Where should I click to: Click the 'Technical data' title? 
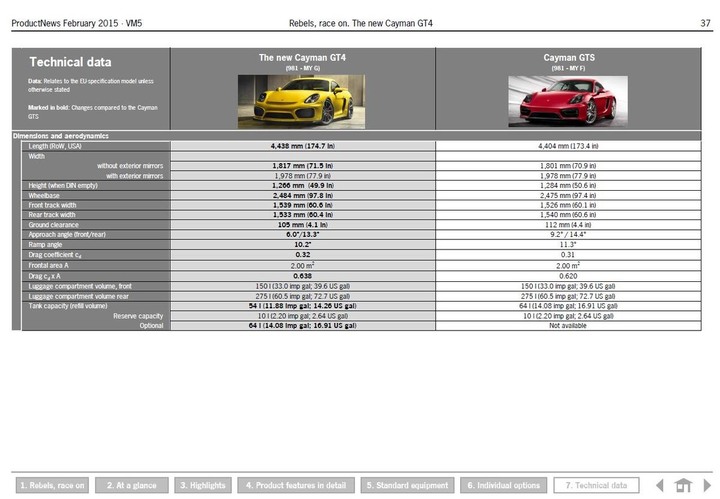(70, 62)
